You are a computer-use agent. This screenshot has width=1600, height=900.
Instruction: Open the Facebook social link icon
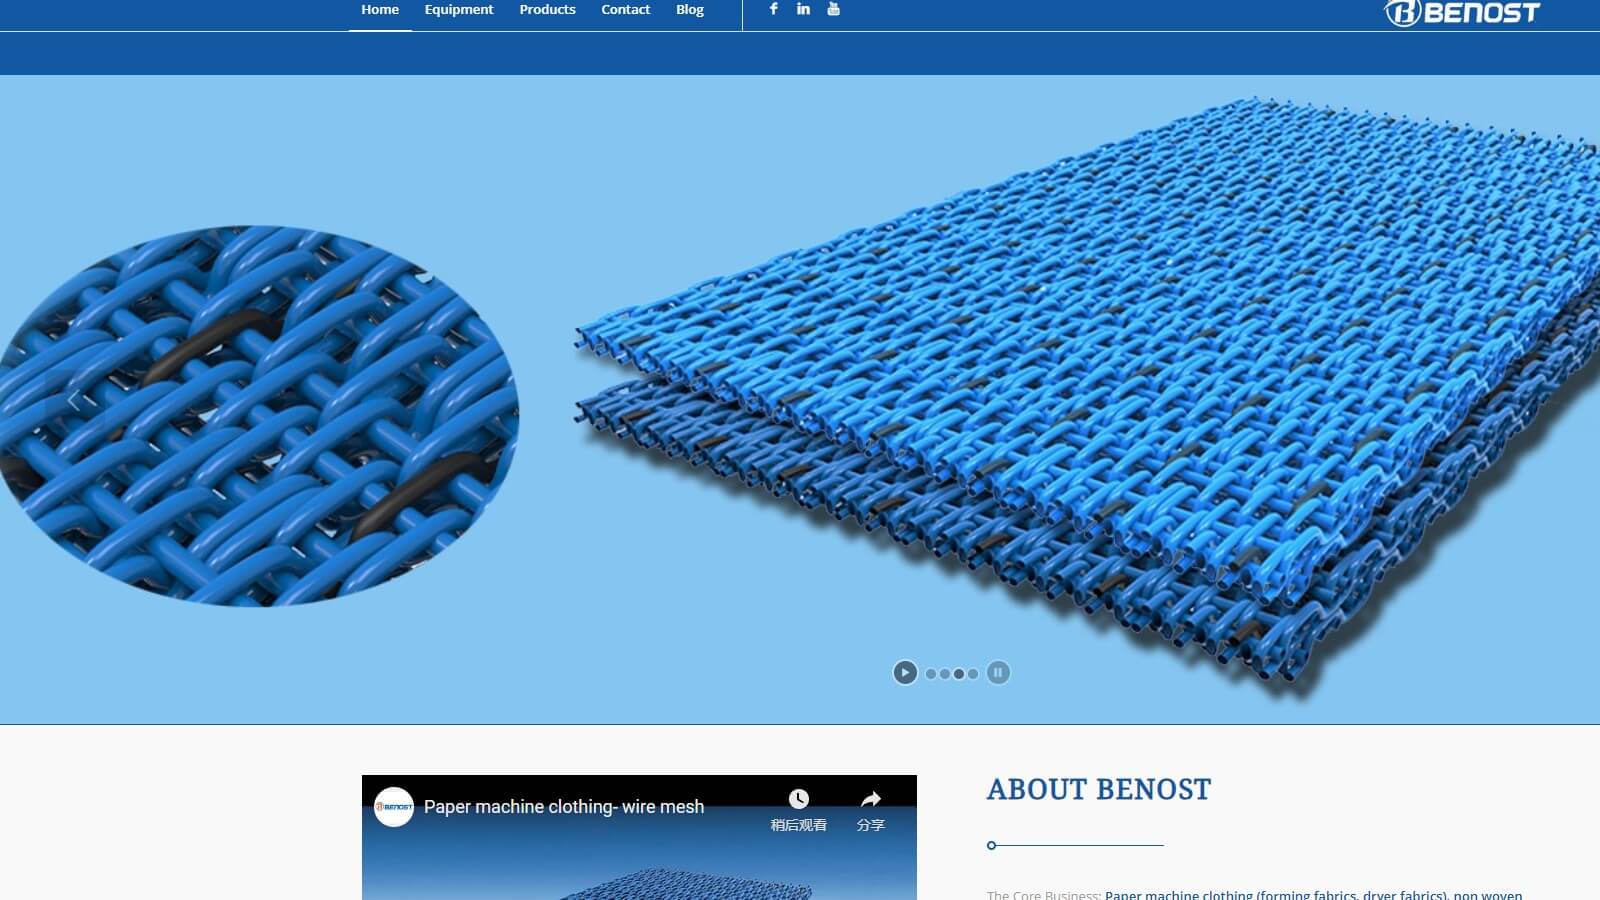pos(773,9)
